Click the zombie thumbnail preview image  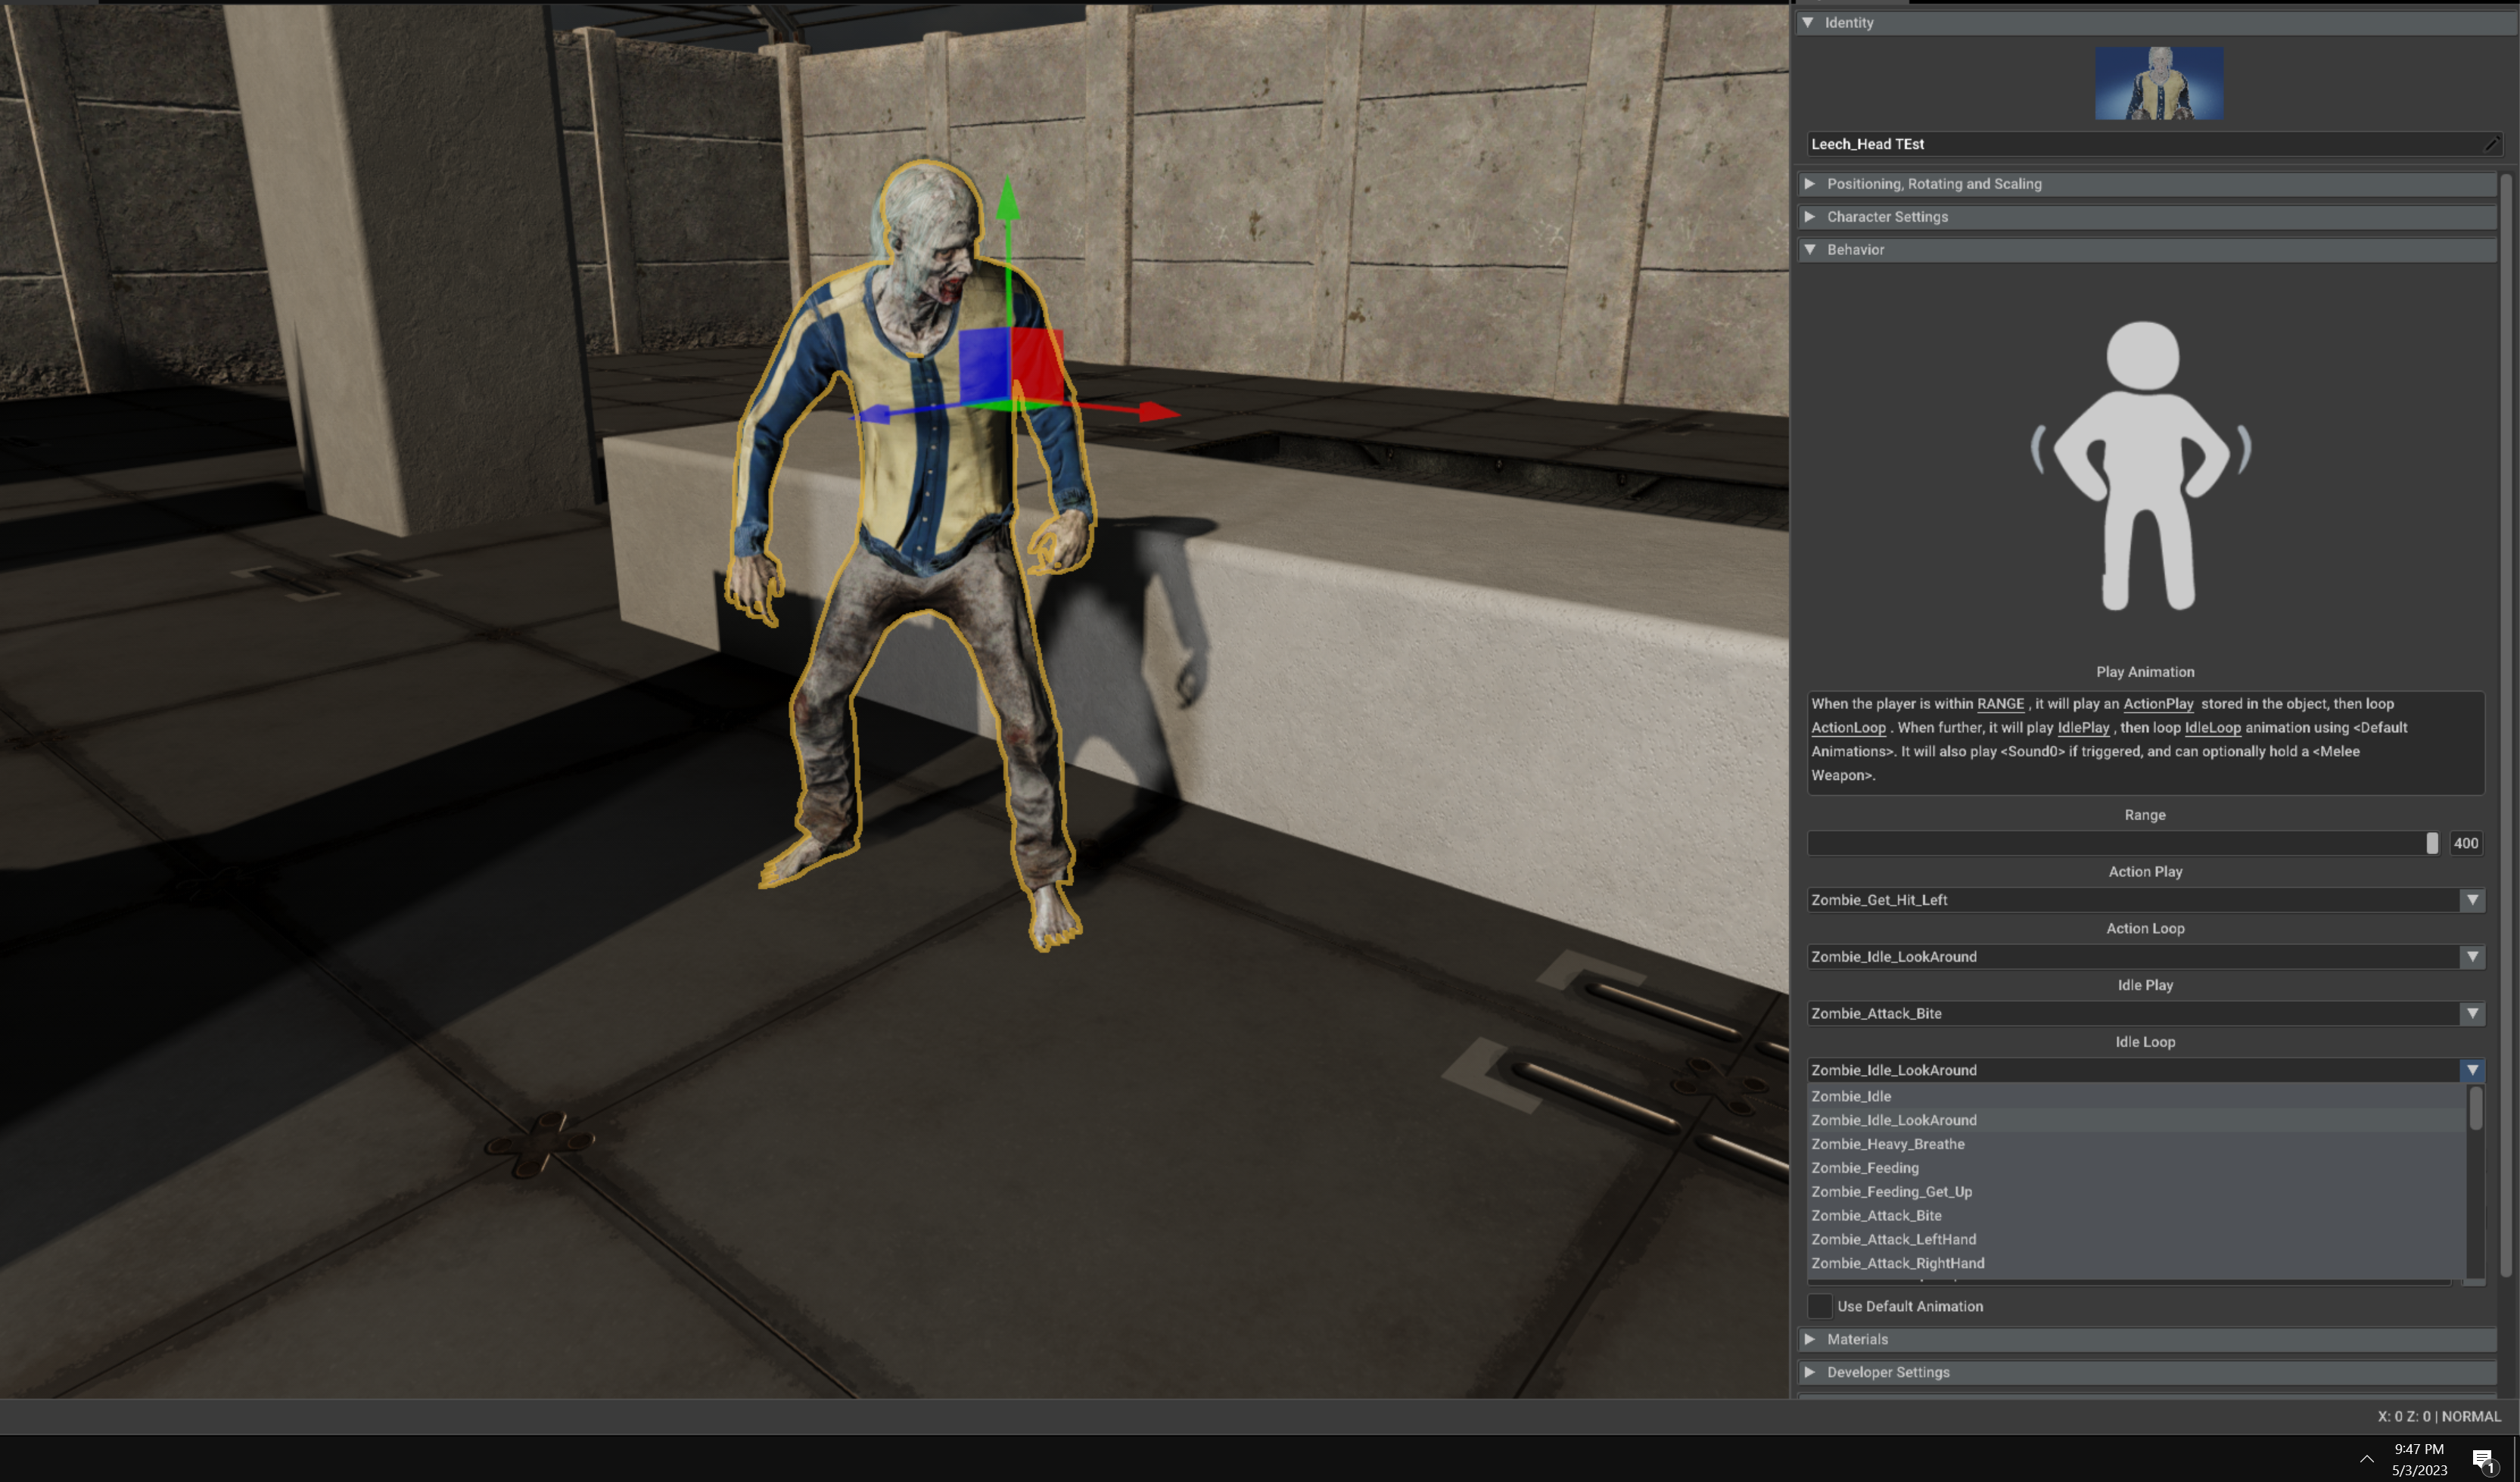tap(2159, 84)
